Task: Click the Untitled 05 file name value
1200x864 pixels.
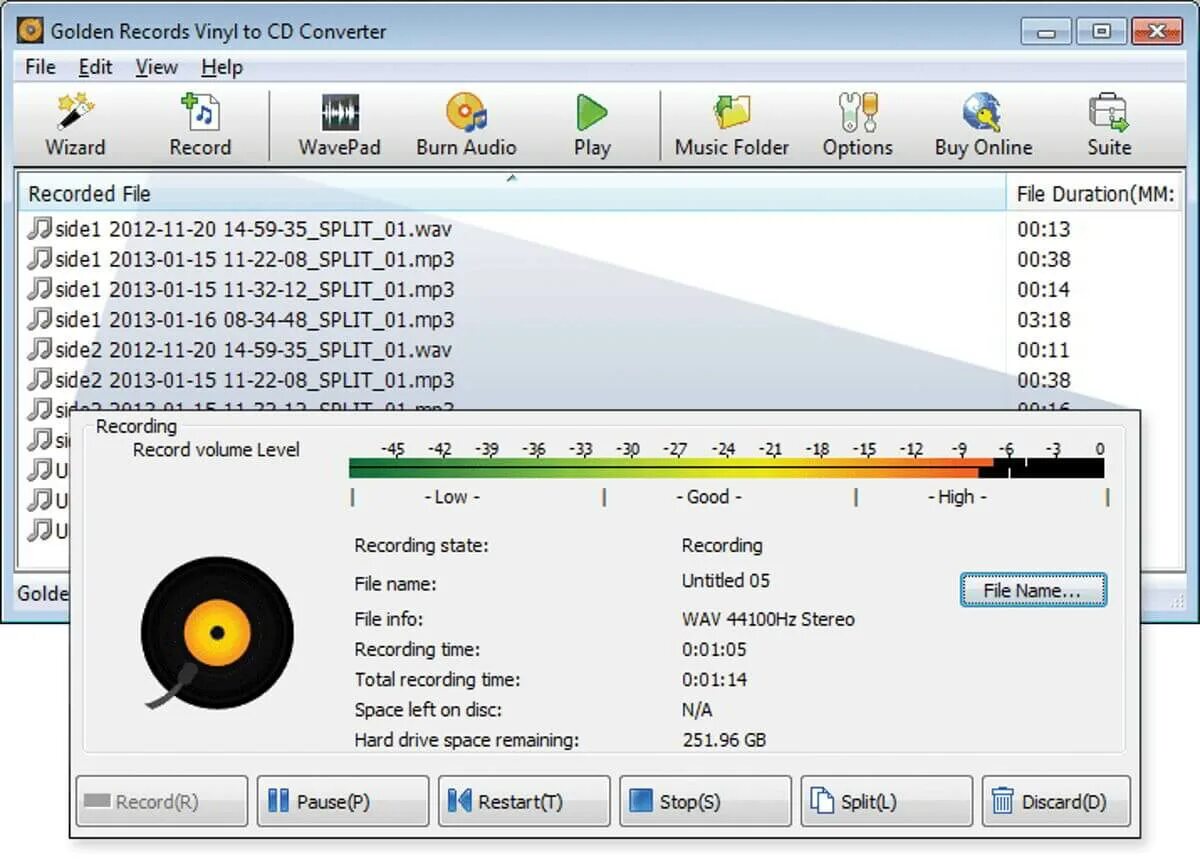Action: click(x=726, y=580)
